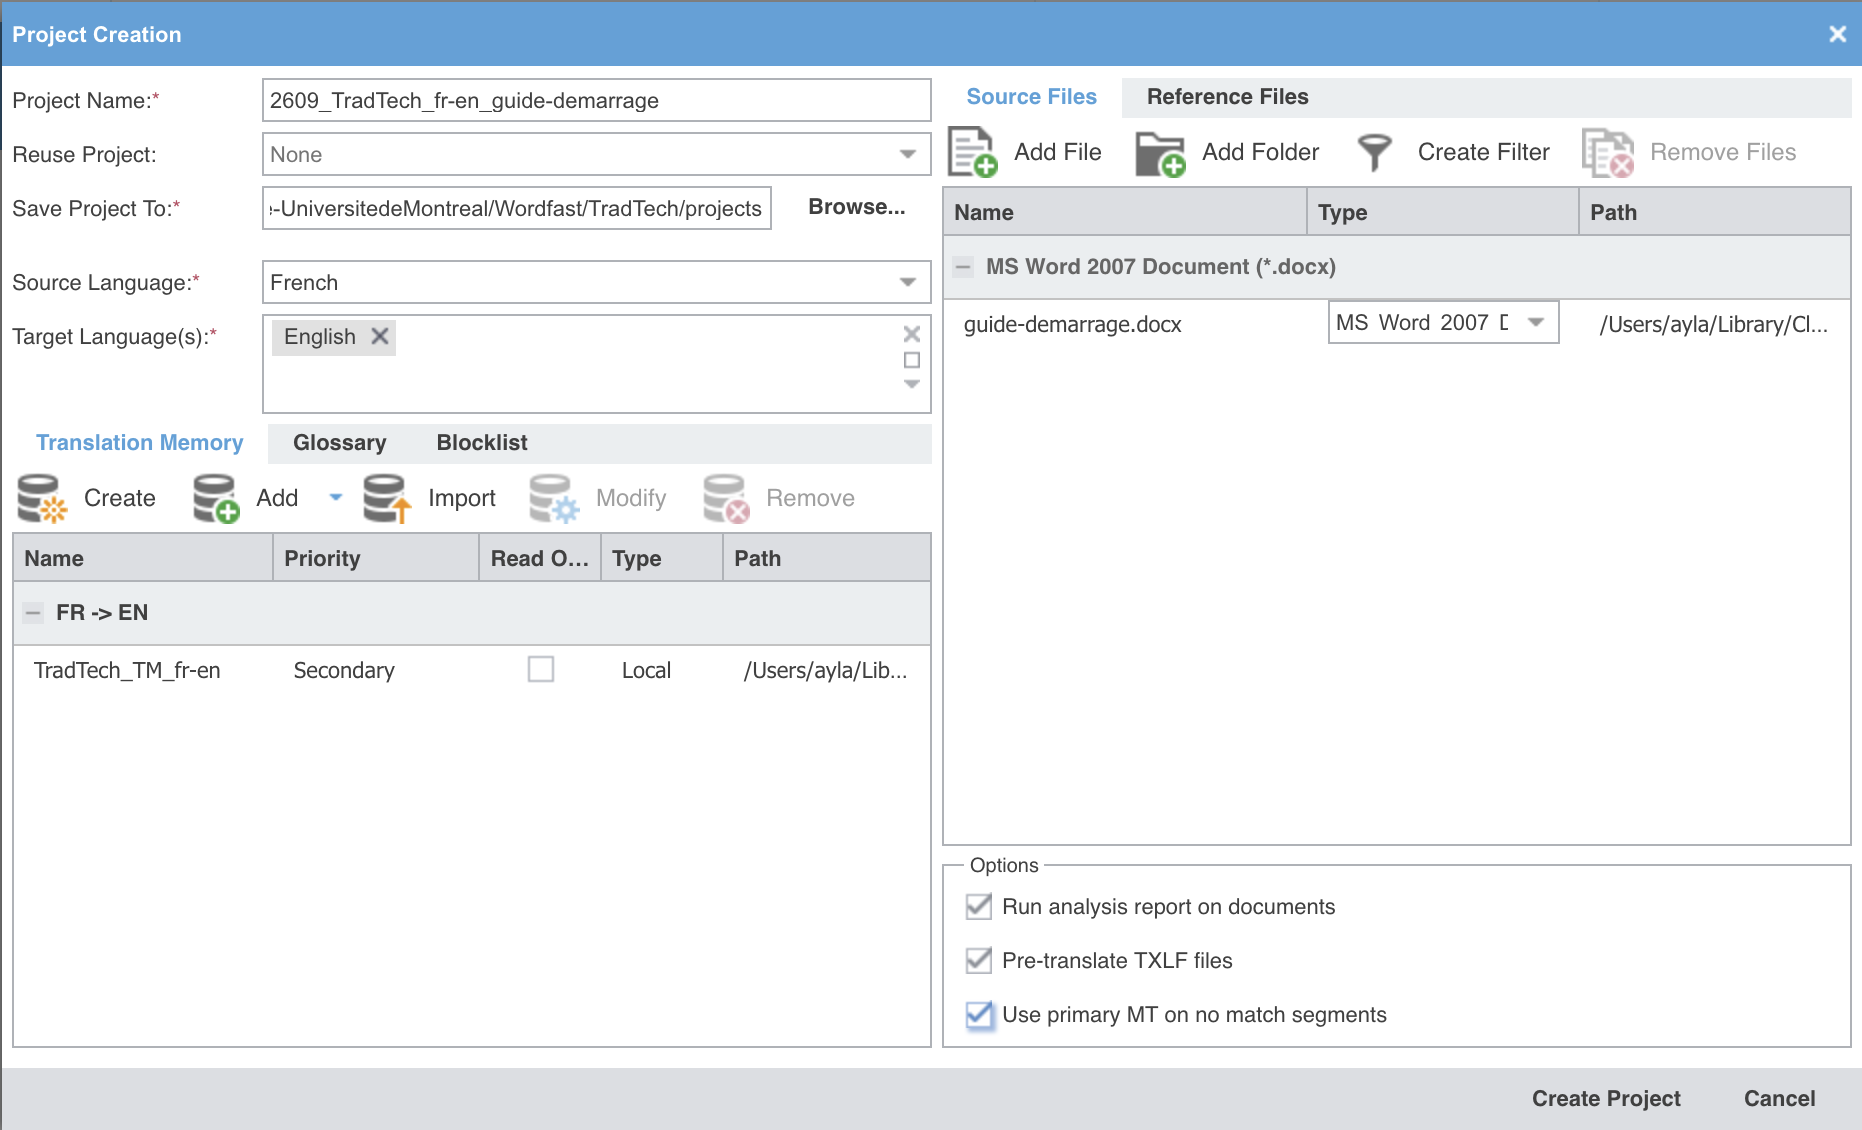This screenshot has width=1862, height=1130.
Task: Uncheck Use primary MT on no match segments
Action: tap(980, 1014)
